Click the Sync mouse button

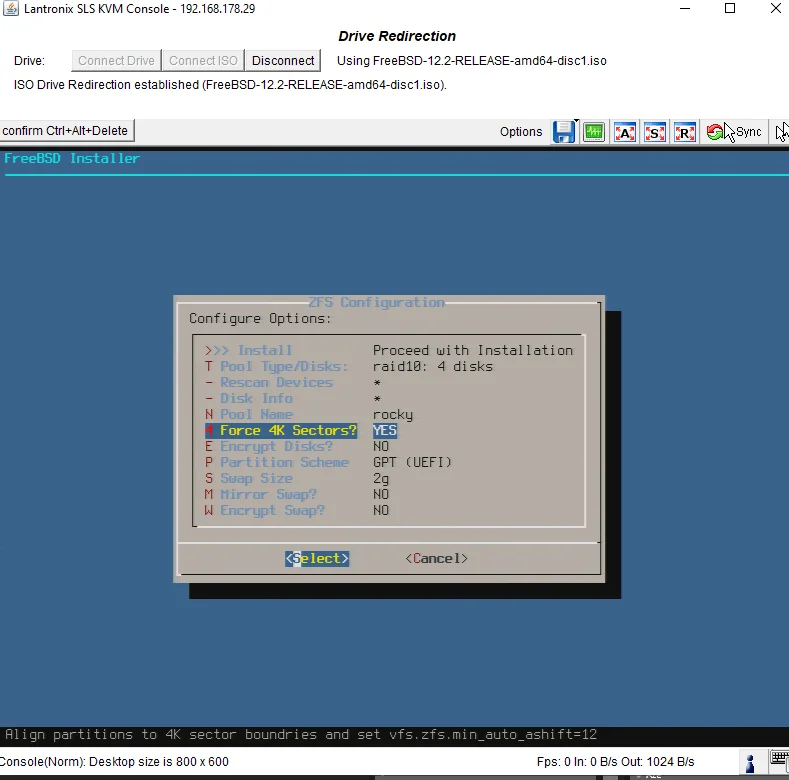coord(734,132)
